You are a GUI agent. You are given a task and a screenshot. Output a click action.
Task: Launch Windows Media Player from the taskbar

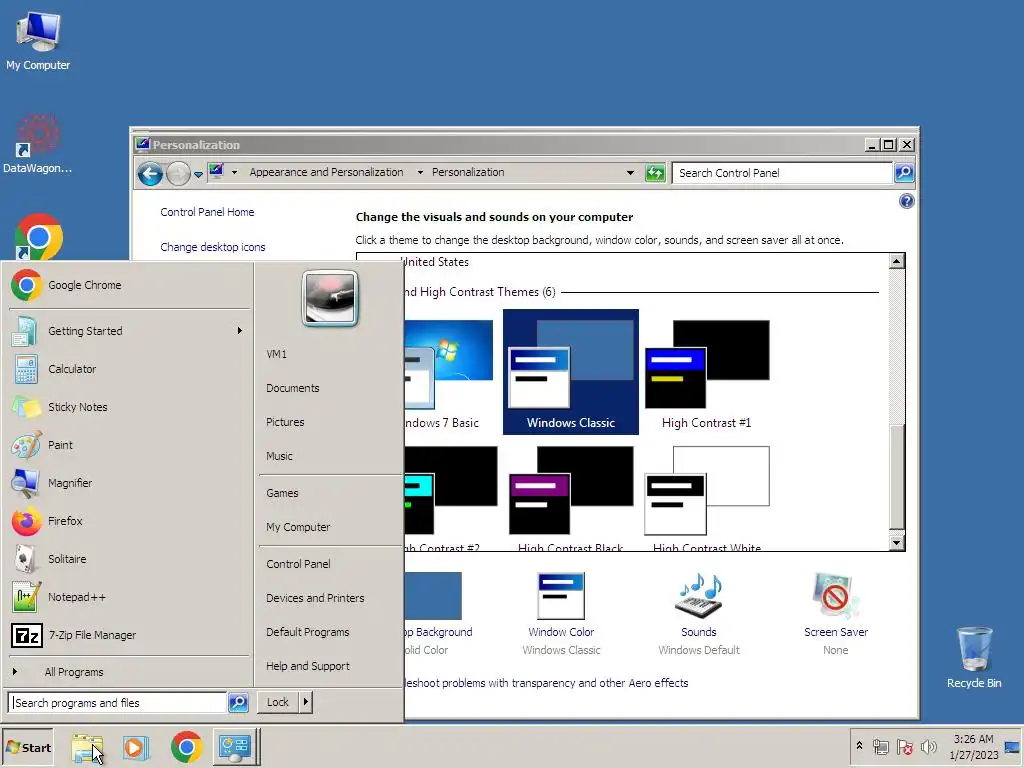(136, 747)
